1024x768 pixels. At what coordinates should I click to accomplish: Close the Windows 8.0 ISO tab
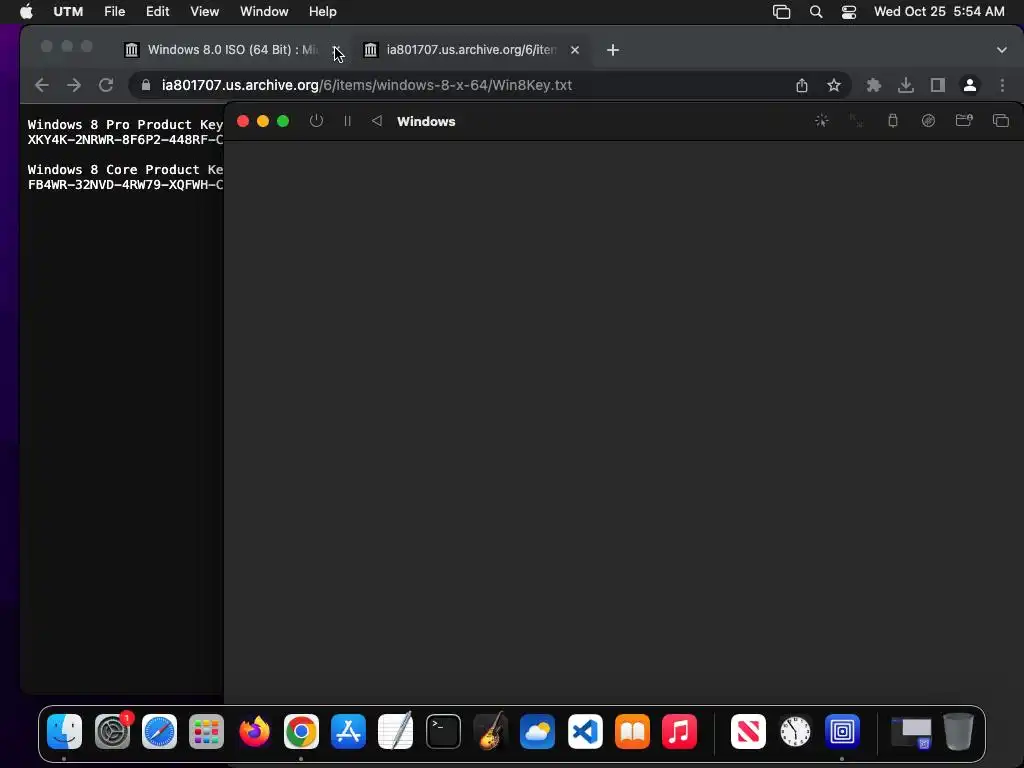pos(336,50)
